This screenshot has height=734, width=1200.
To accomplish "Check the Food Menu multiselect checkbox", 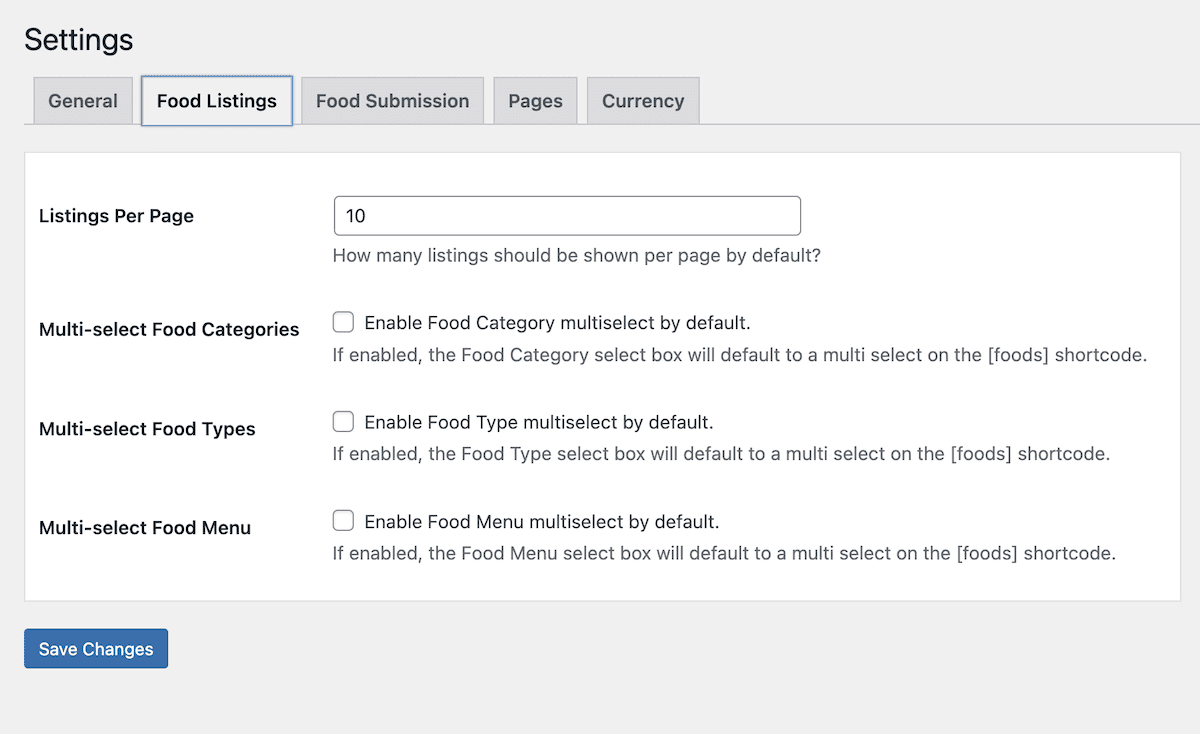I will click(343, 520).
